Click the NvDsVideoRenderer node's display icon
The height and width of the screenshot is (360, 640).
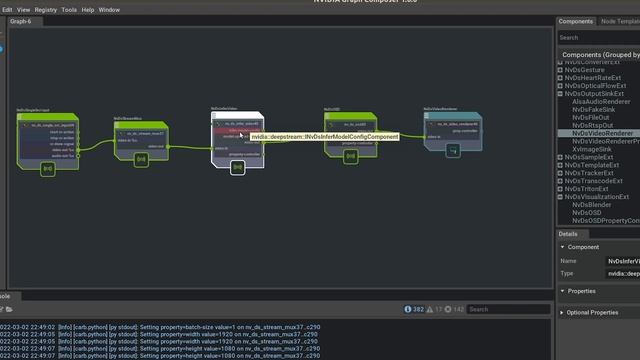pyautogui.click(x=453, y=150)
